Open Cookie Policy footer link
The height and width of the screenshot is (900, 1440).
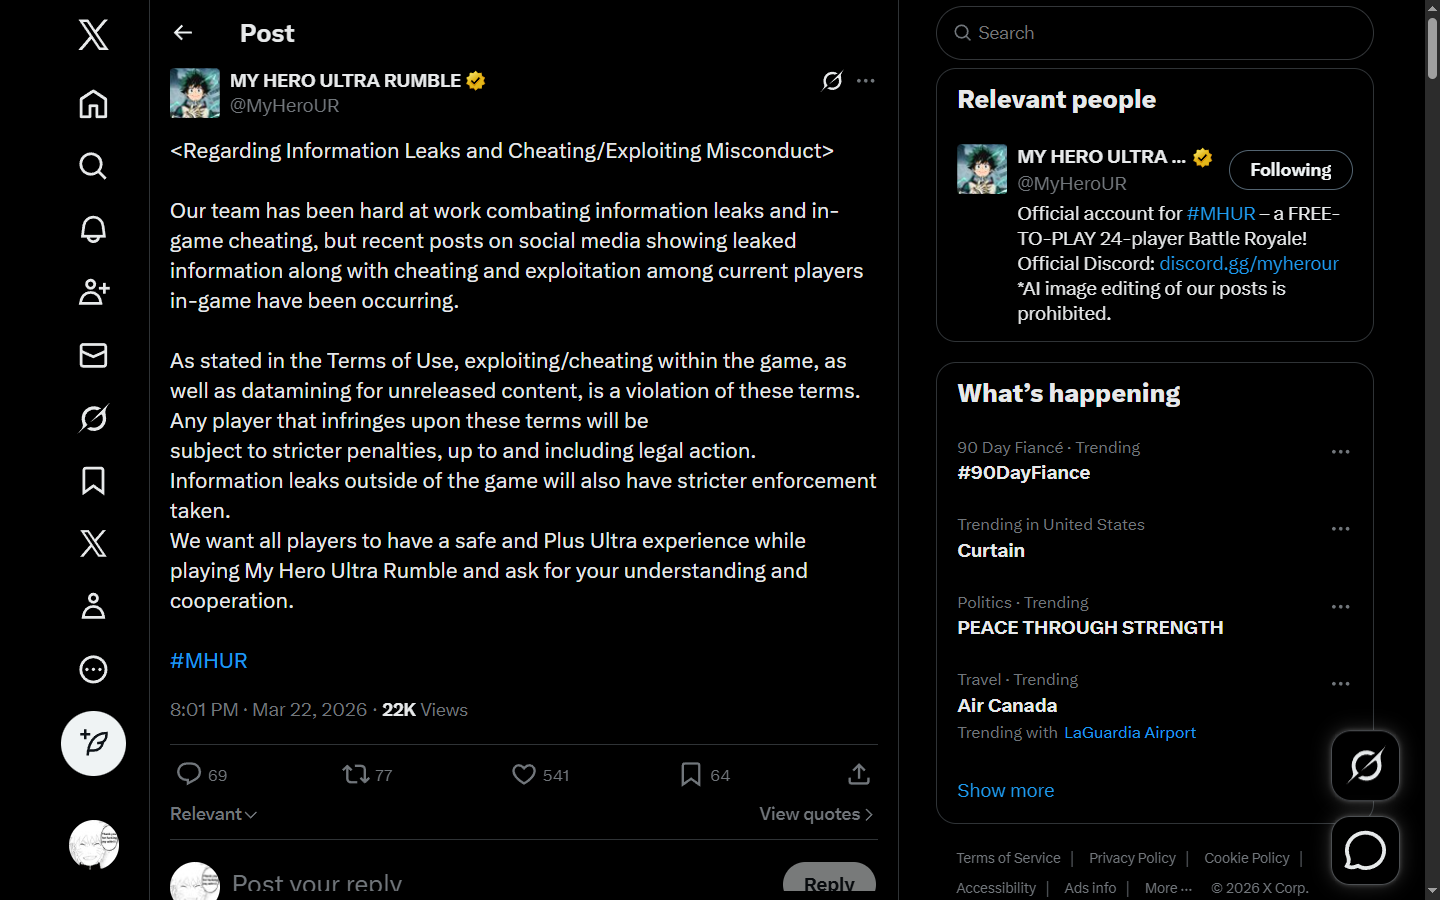tap(1247, 858)
